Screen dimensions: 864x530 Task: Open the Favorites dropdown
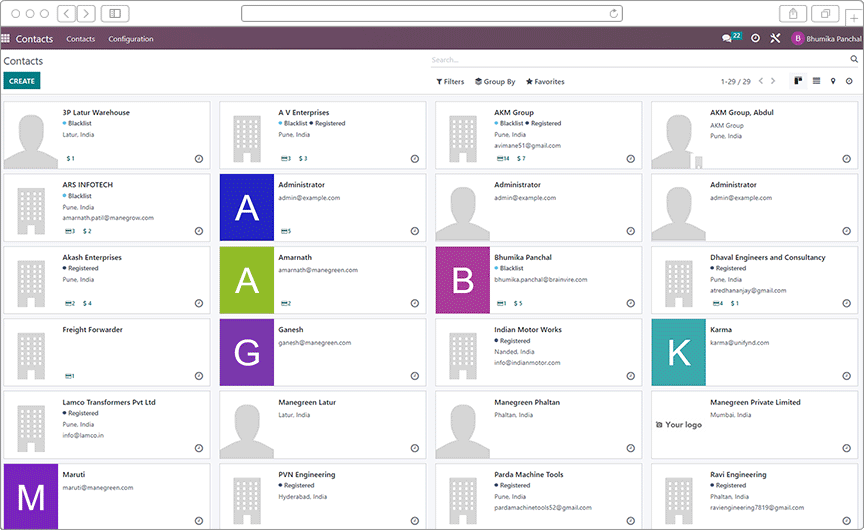tap(545, 82)
